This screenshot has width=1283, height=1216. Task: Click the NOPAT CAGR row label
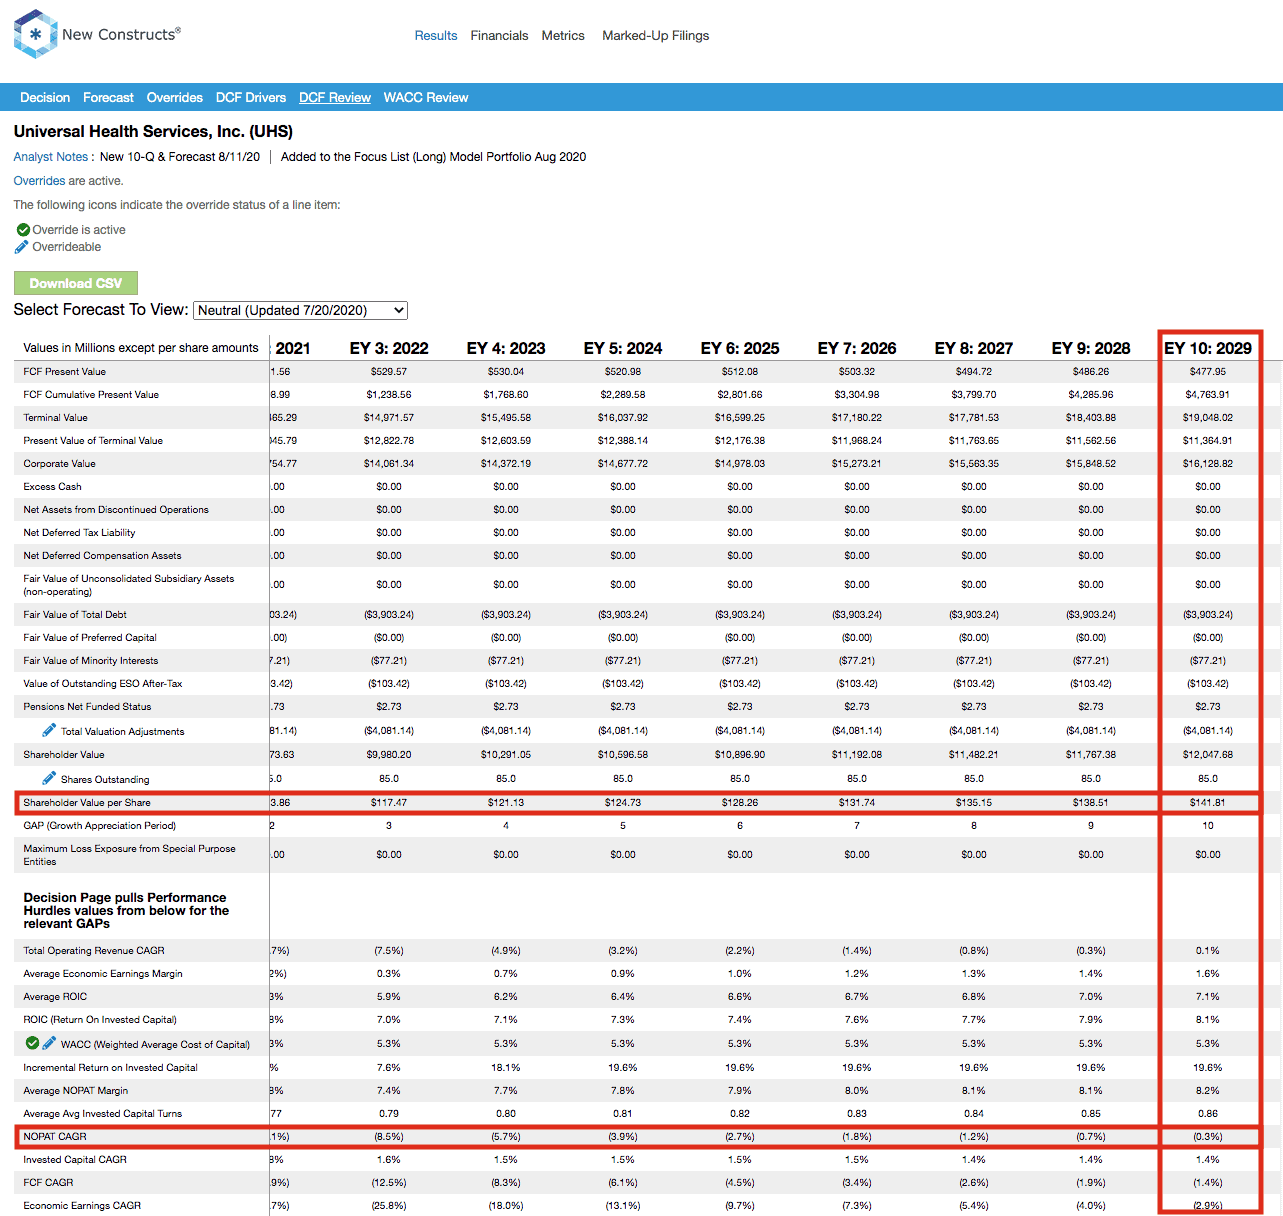point(55,1137)
